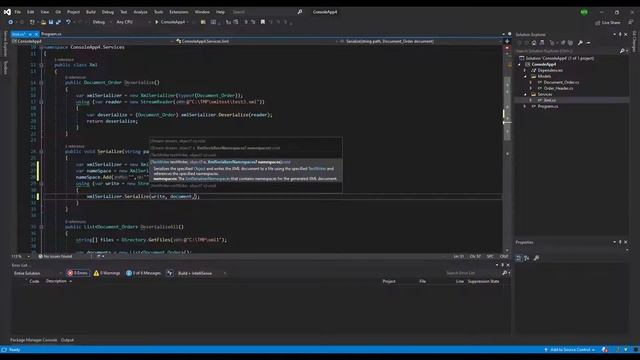Open the Debug menu
The width and height of the screenshot is (640, 360).
pos(108,12)
